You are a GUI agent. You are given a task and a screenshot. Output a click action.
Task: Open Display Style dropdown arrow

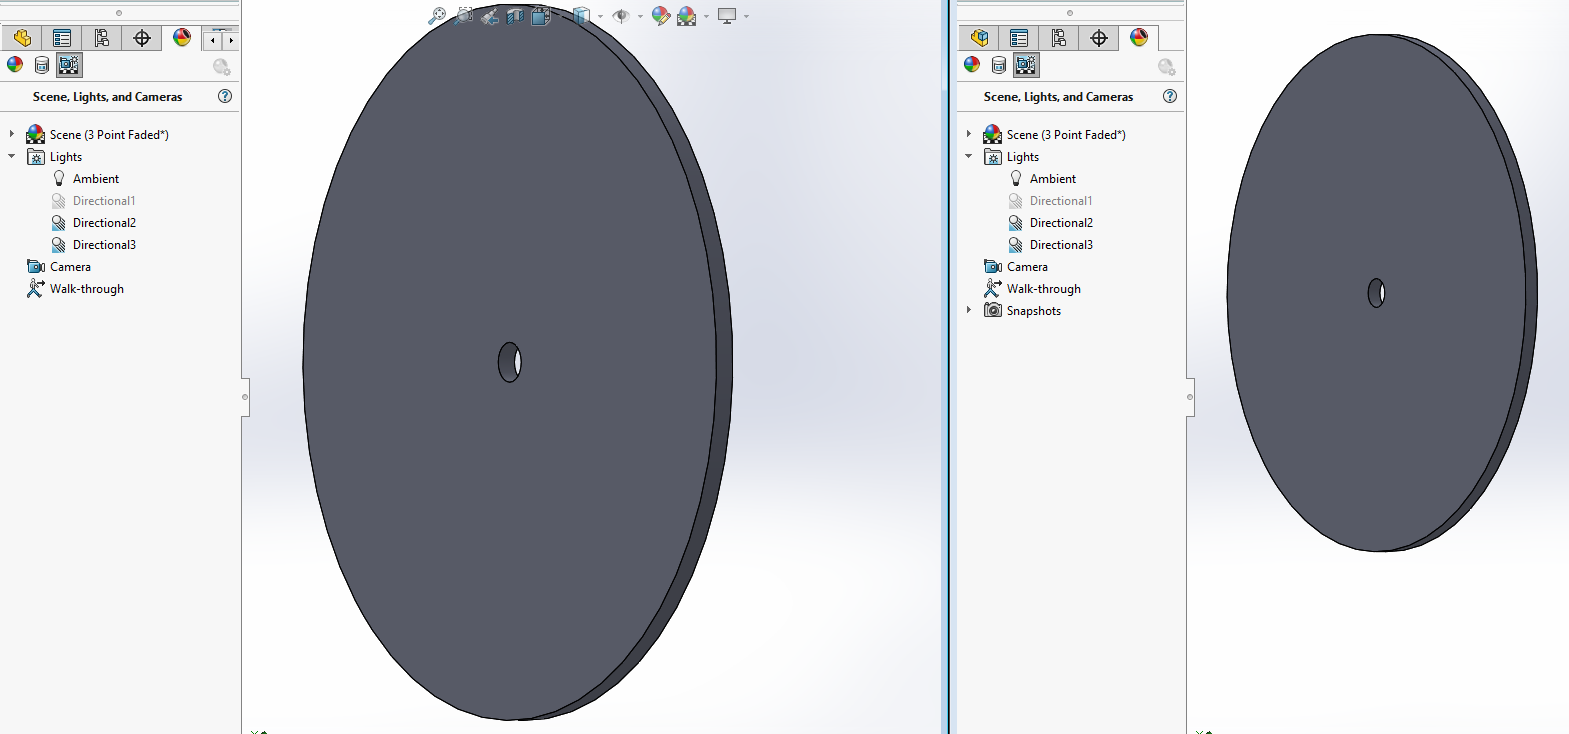600,16
